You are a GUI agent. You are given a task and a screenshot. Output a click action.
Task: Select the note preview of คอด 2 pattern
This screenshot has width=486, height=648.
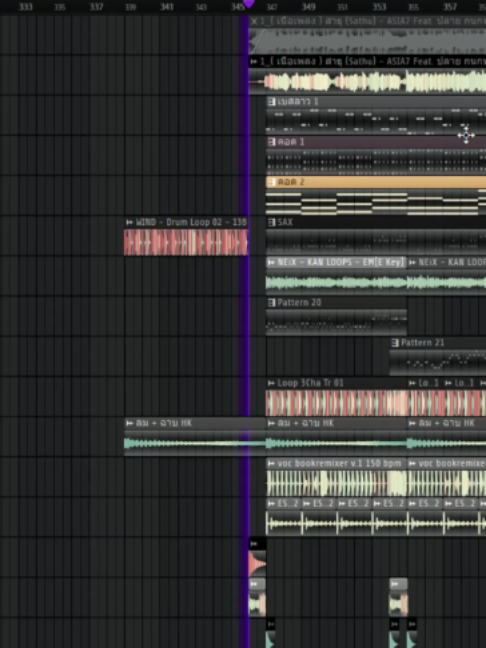tap(376, 202)
